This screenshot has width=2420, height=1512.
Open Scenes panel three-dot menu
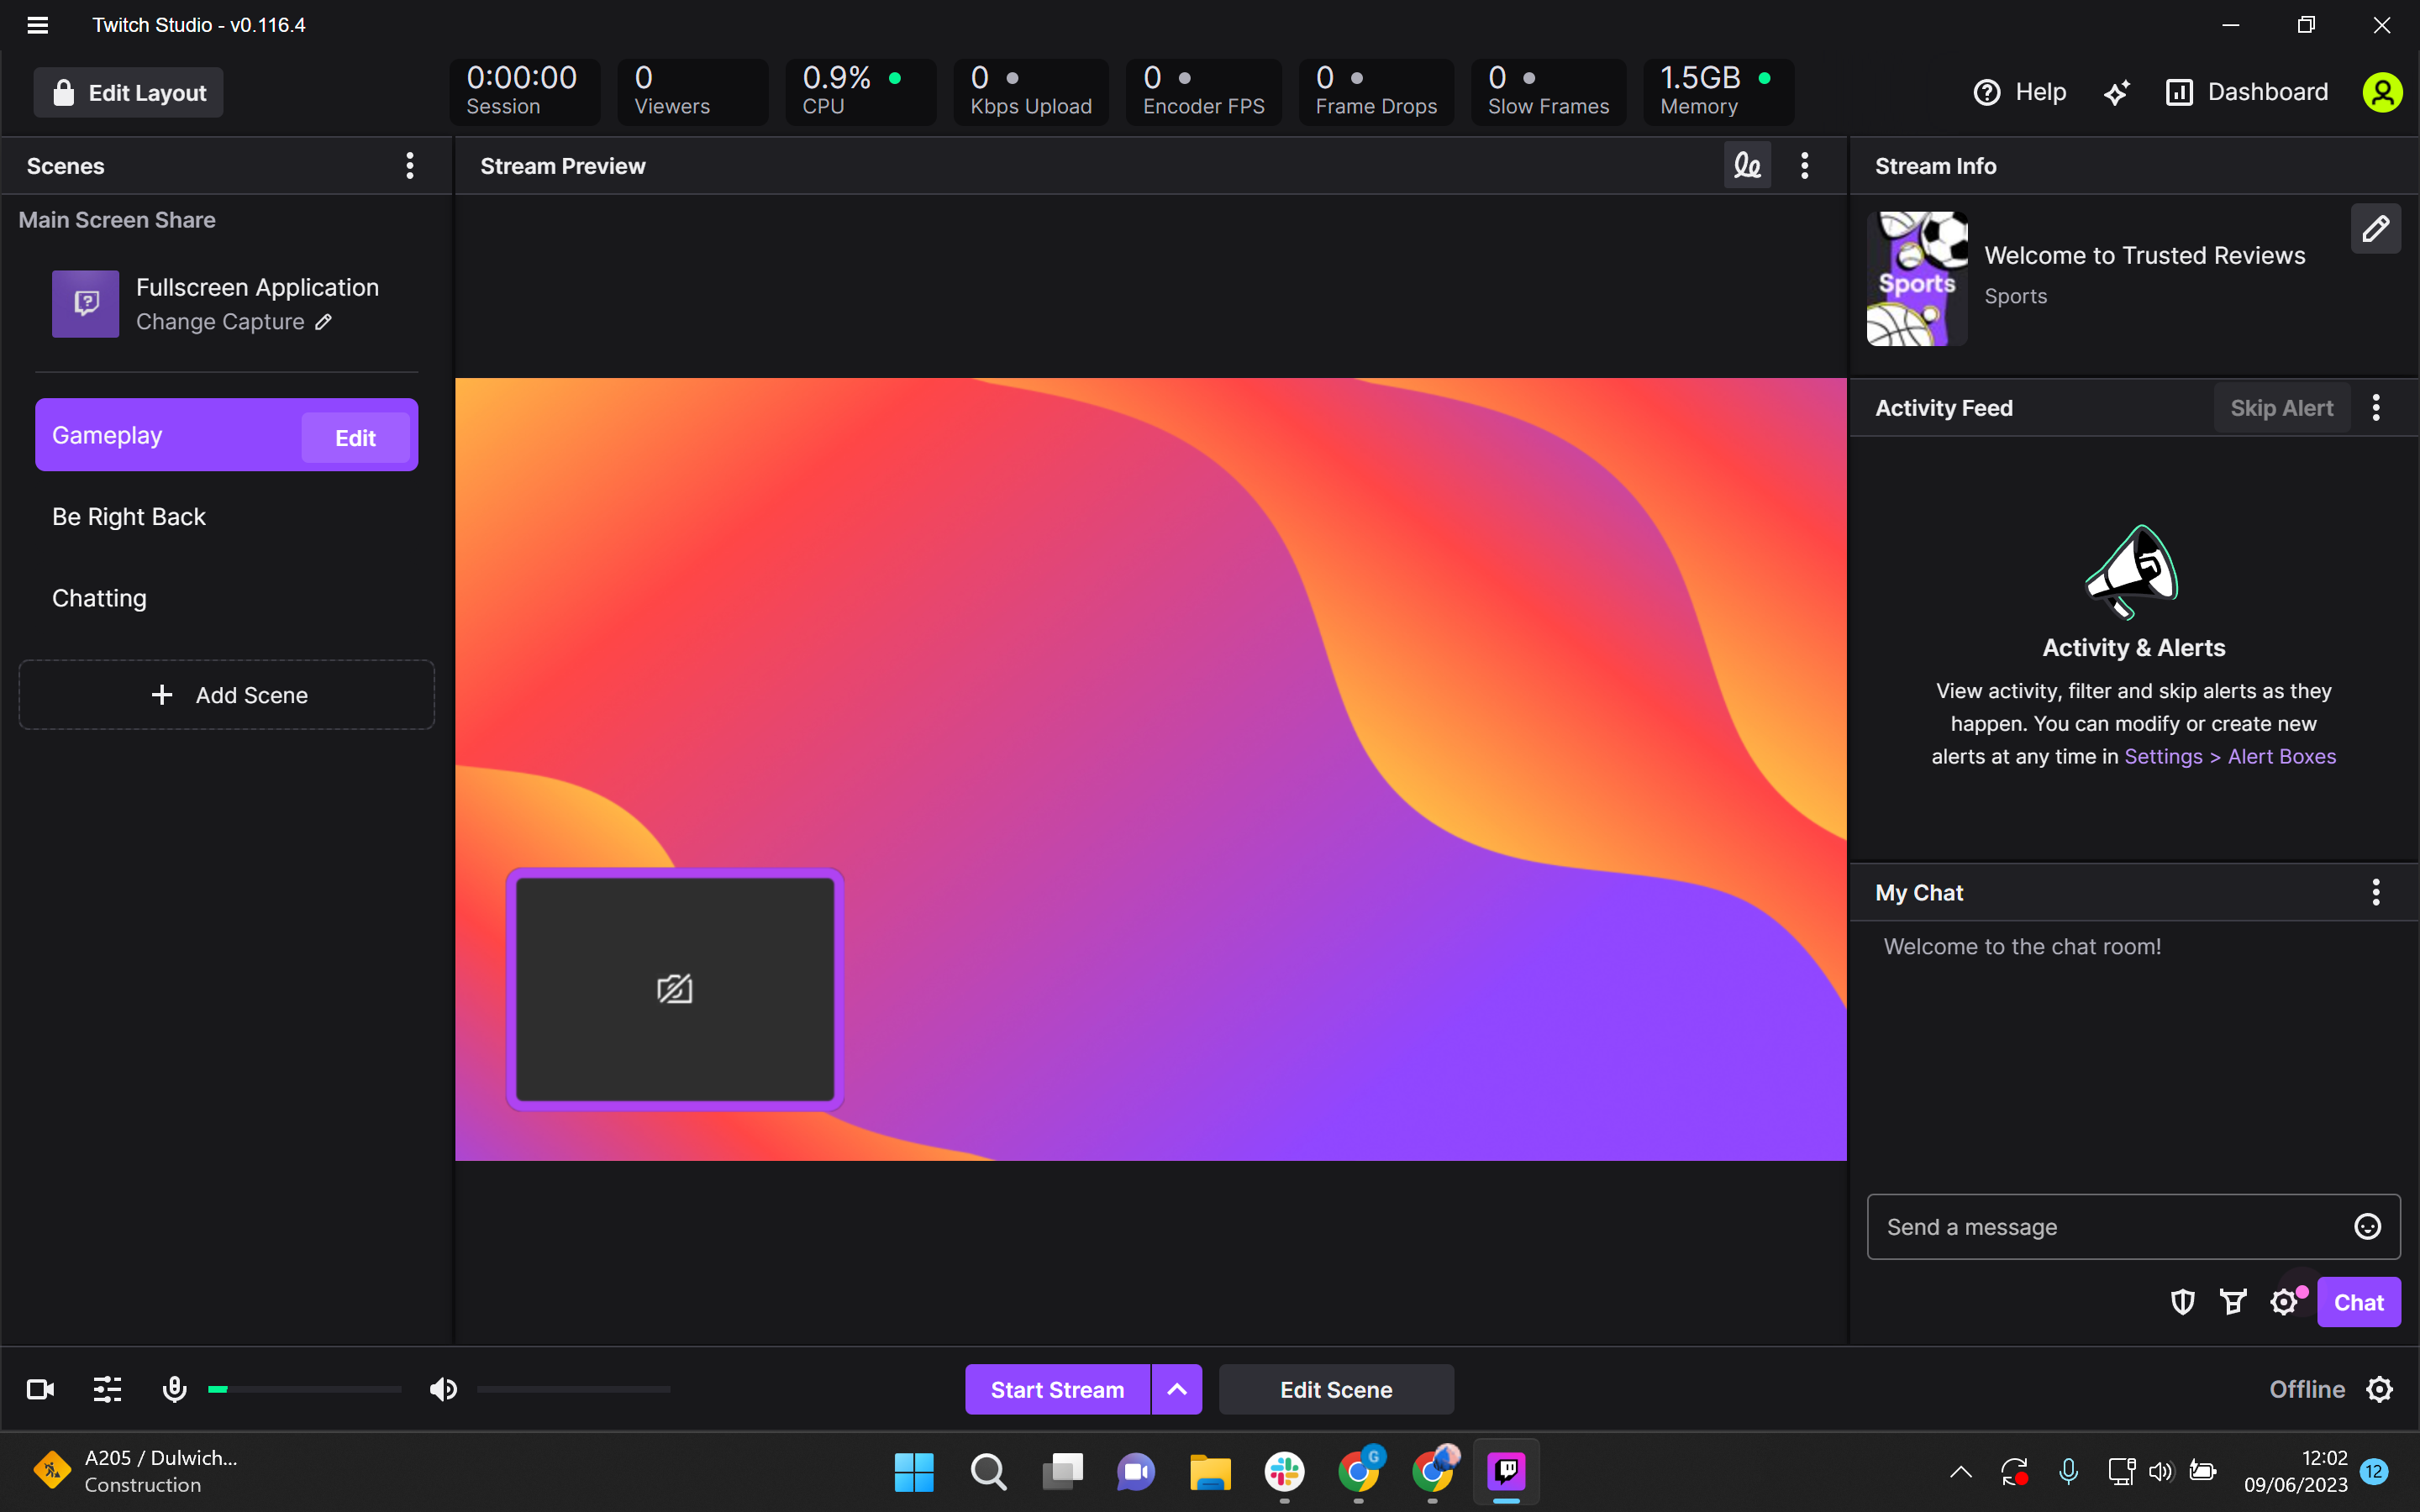click(410, 165)
